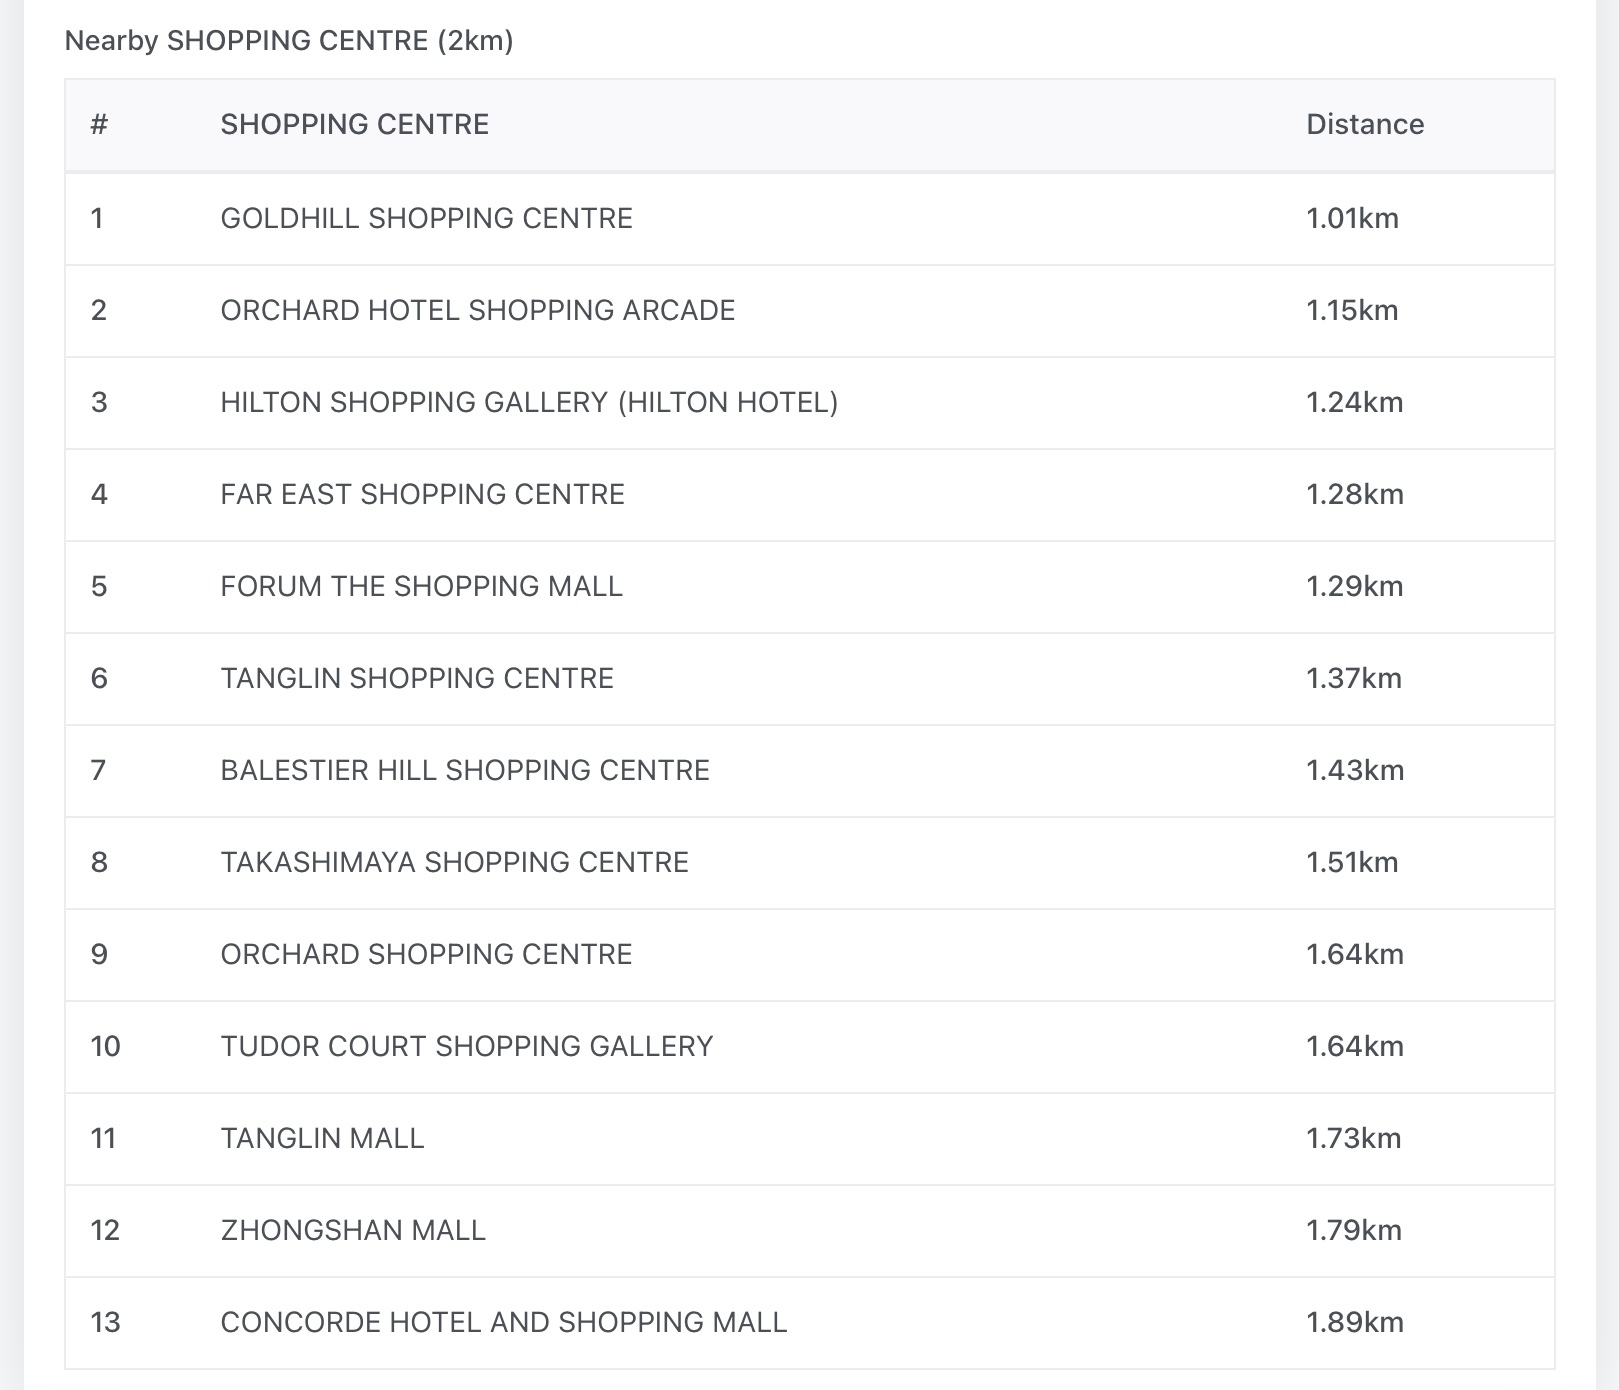
Task: Click the 1.89km distance cell
Action: click(x=1354, y=1322)
